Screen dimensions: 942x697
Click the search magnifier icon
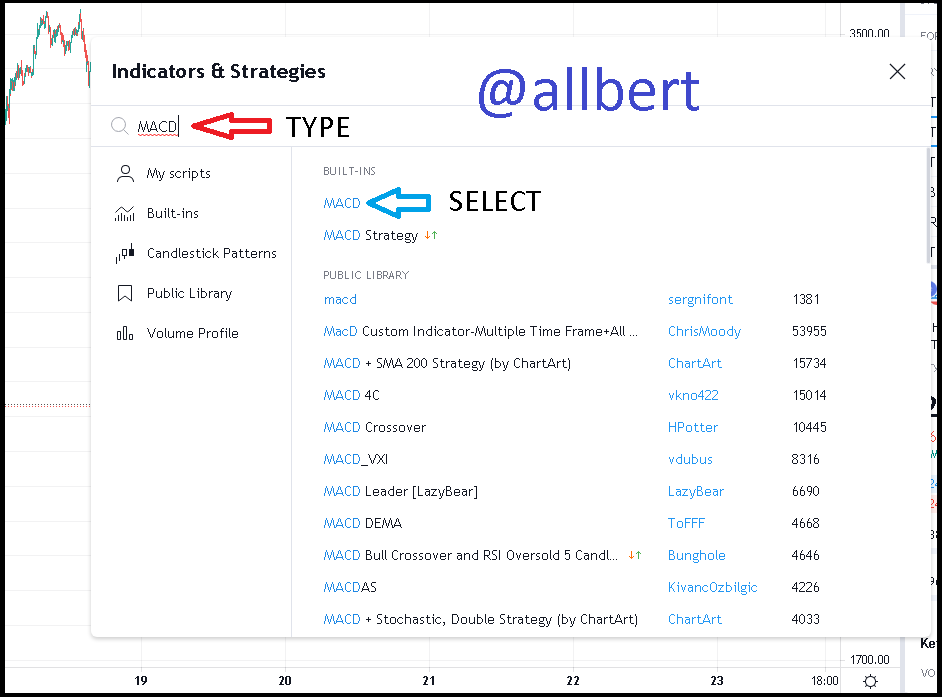click(x=120, y=126)
